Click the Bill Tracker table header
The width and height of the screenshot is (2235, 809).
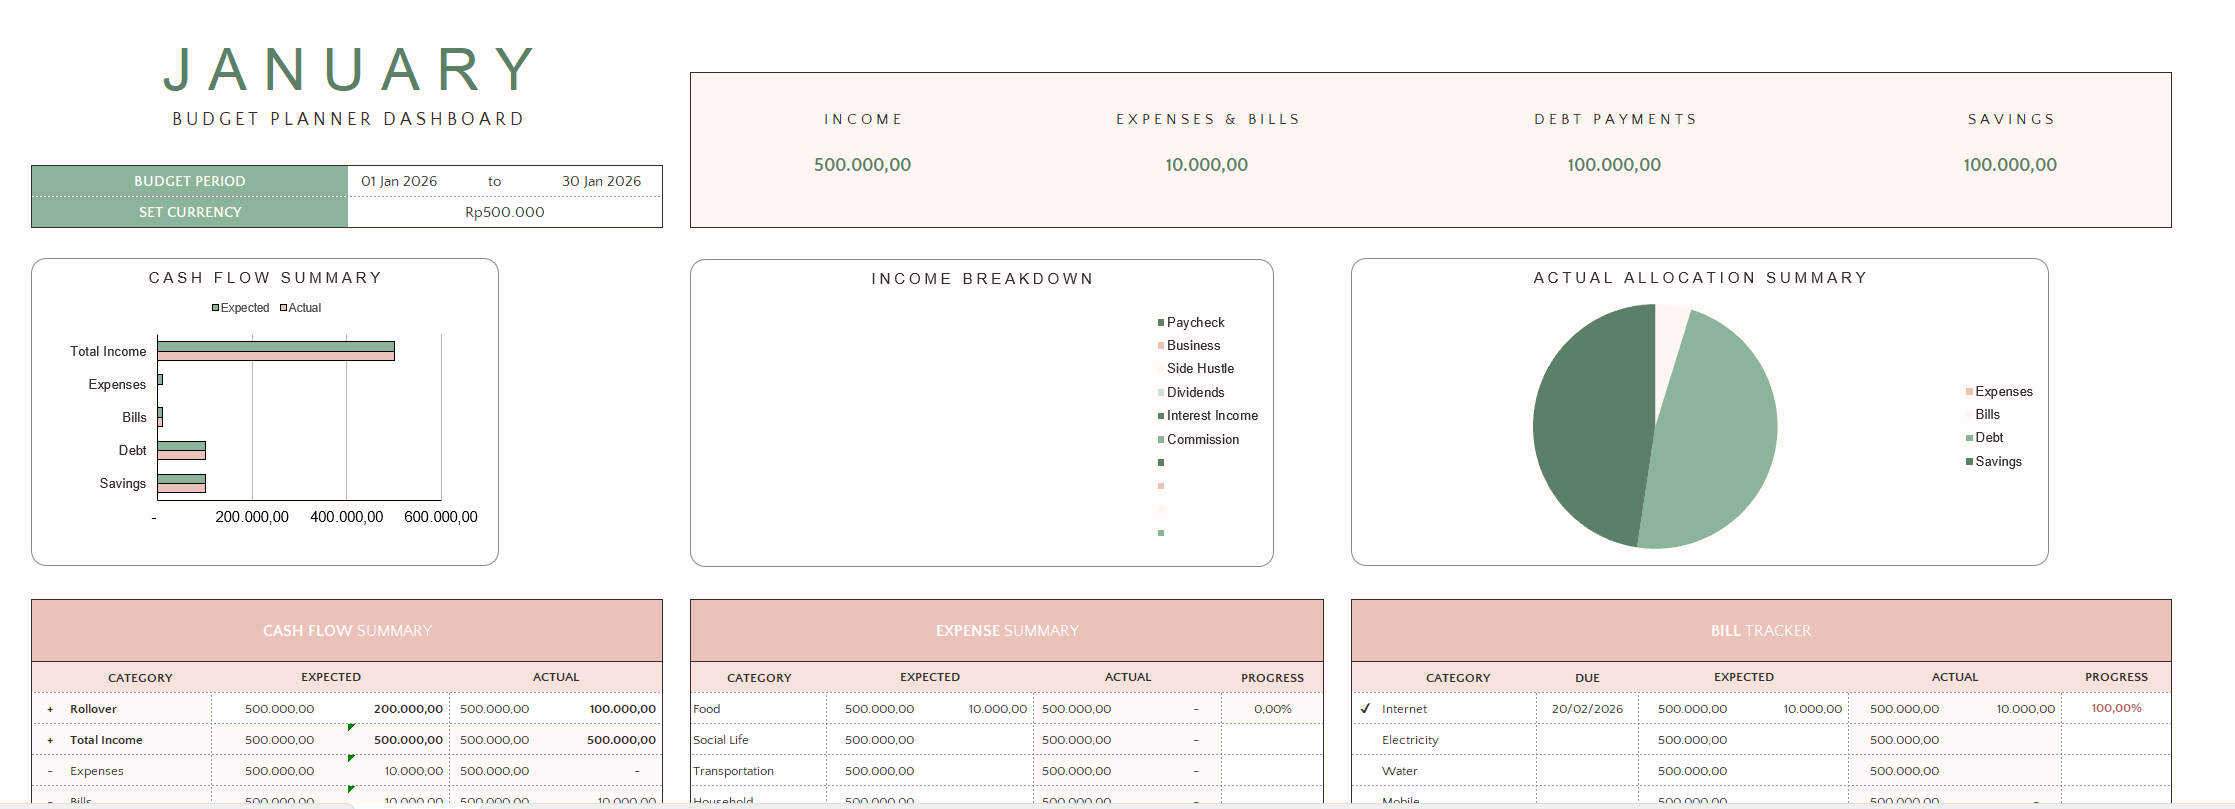click(1760, 631)
